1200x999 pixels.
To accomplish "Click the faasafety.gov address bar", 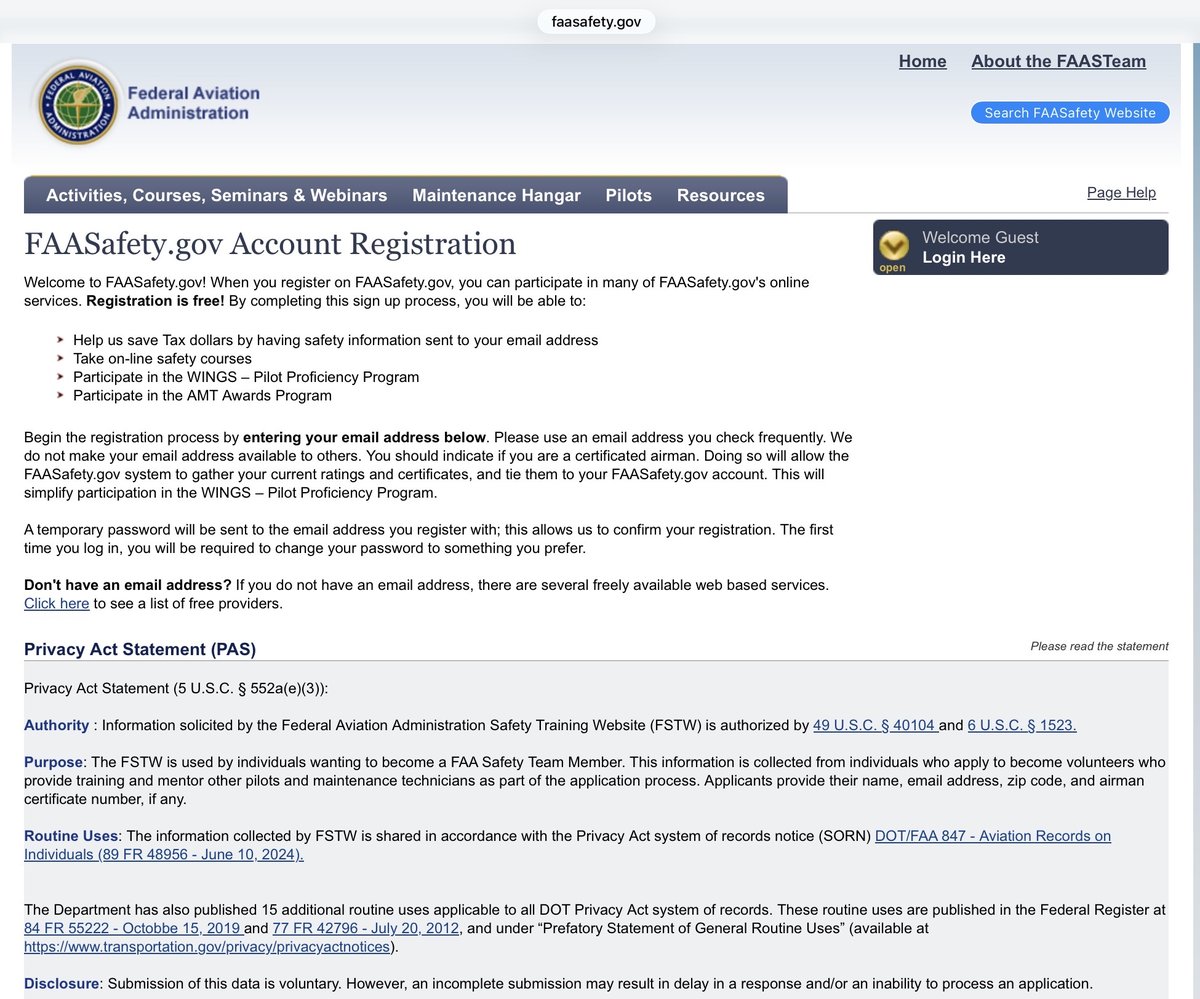I will [596, 21].
